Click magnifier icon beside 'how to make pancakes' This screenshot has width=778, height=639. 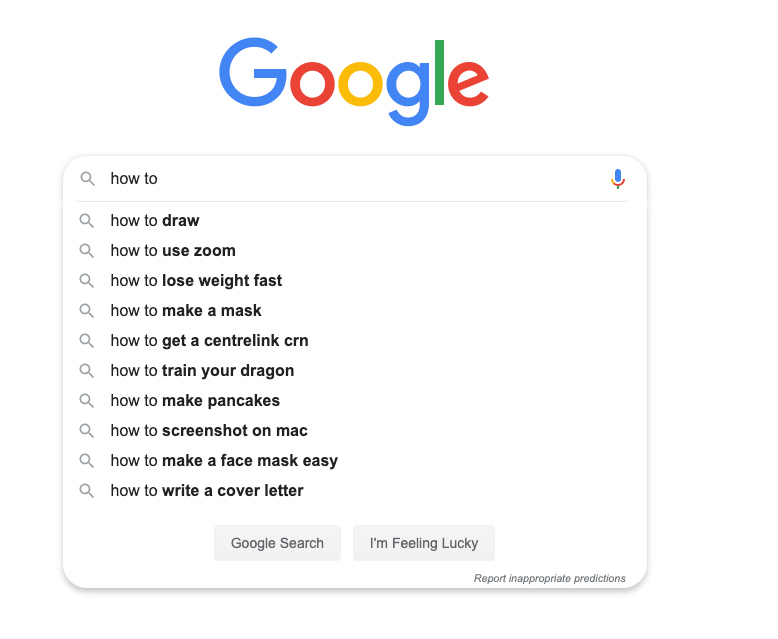click(87, 401)
